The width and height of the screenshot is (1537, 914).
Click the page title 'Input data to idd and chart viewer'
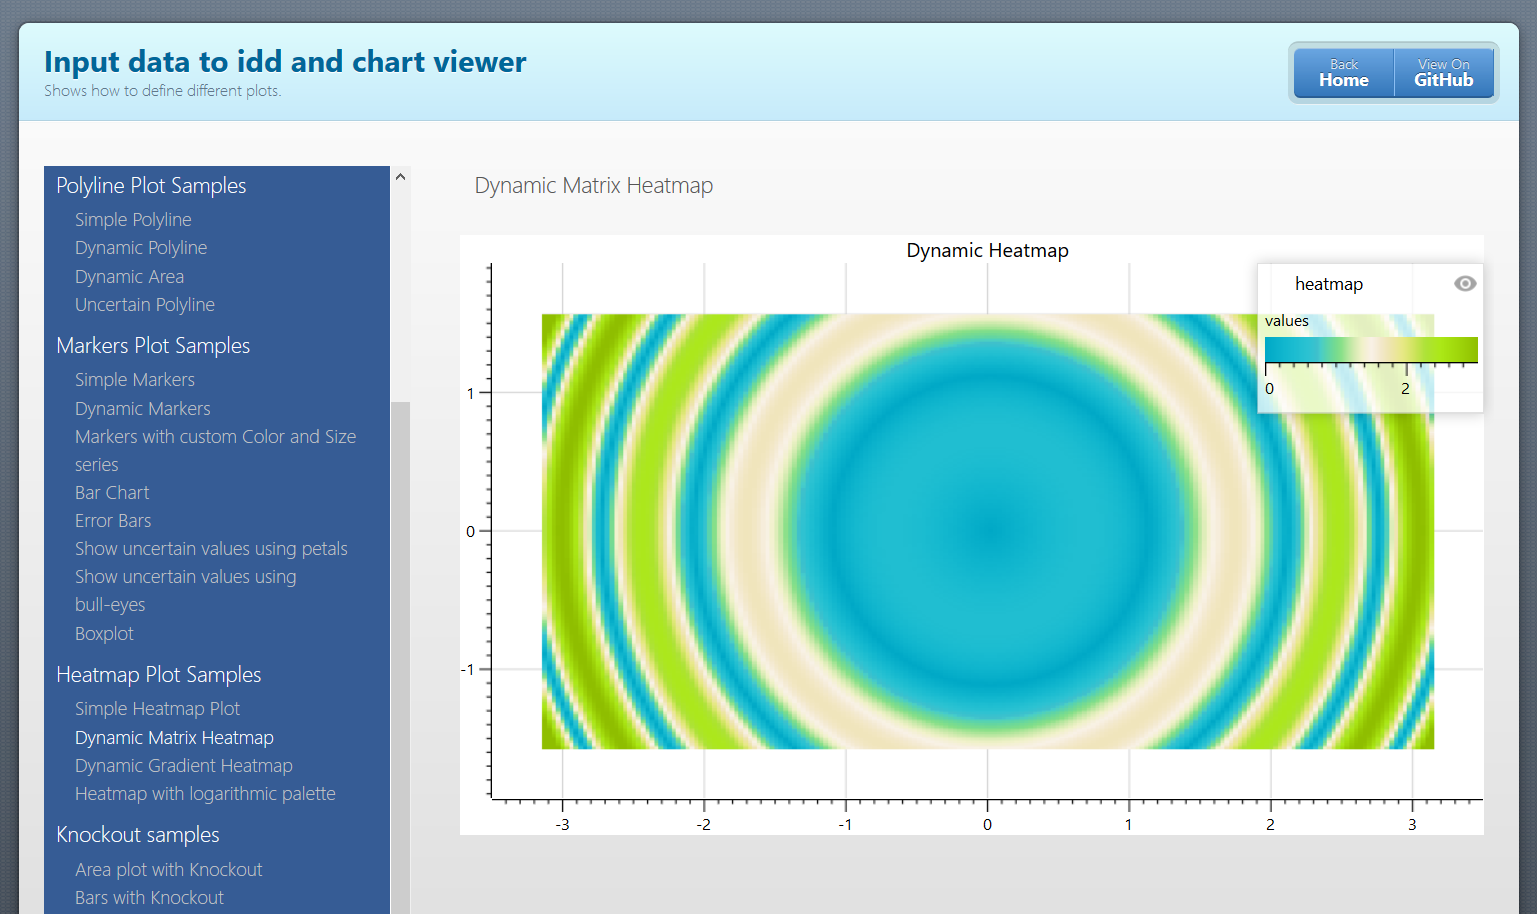pos(285,62)
